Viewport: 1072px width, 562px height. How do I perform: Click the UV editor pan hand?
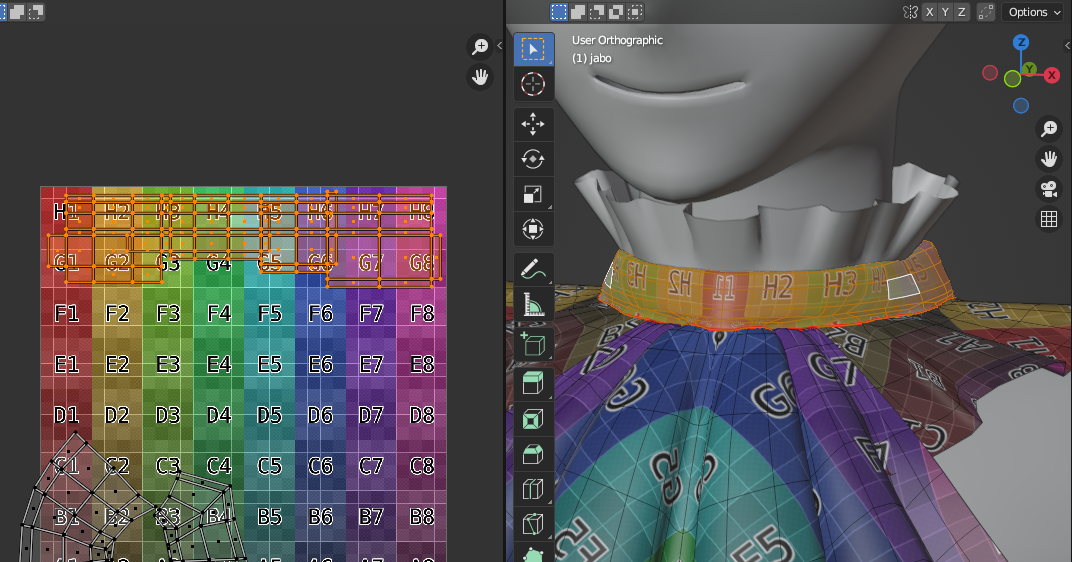pyautogui.click(x=481, y=77)
